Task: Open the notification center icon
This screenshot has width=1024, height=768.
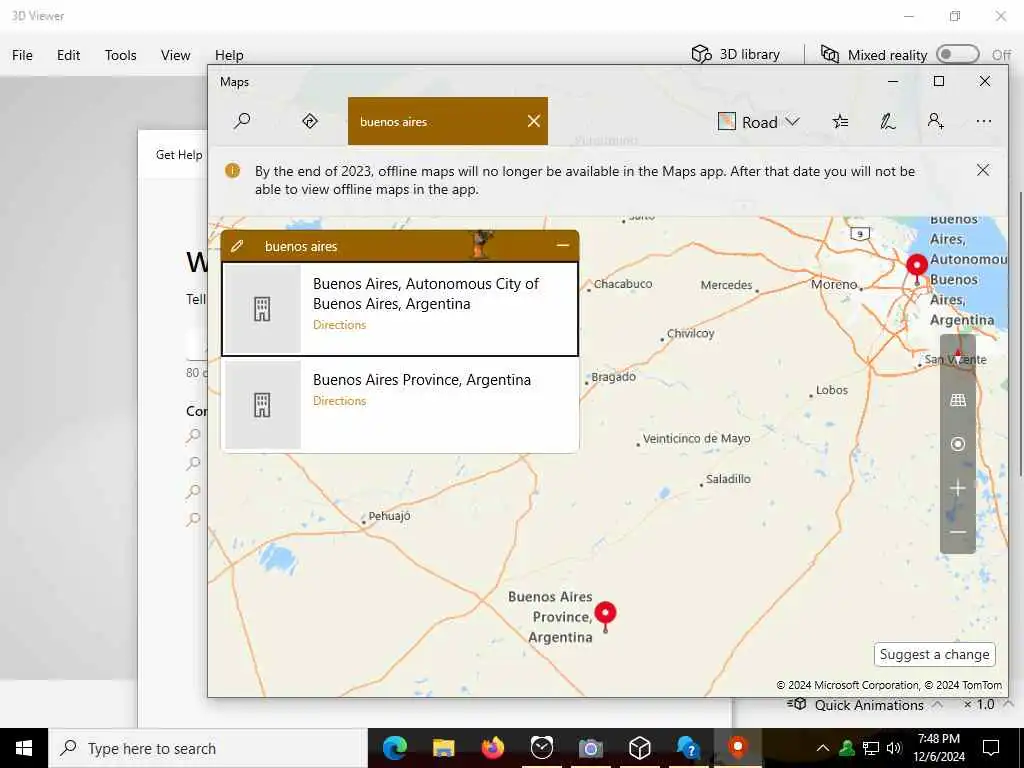Action: tap(991, 748)
